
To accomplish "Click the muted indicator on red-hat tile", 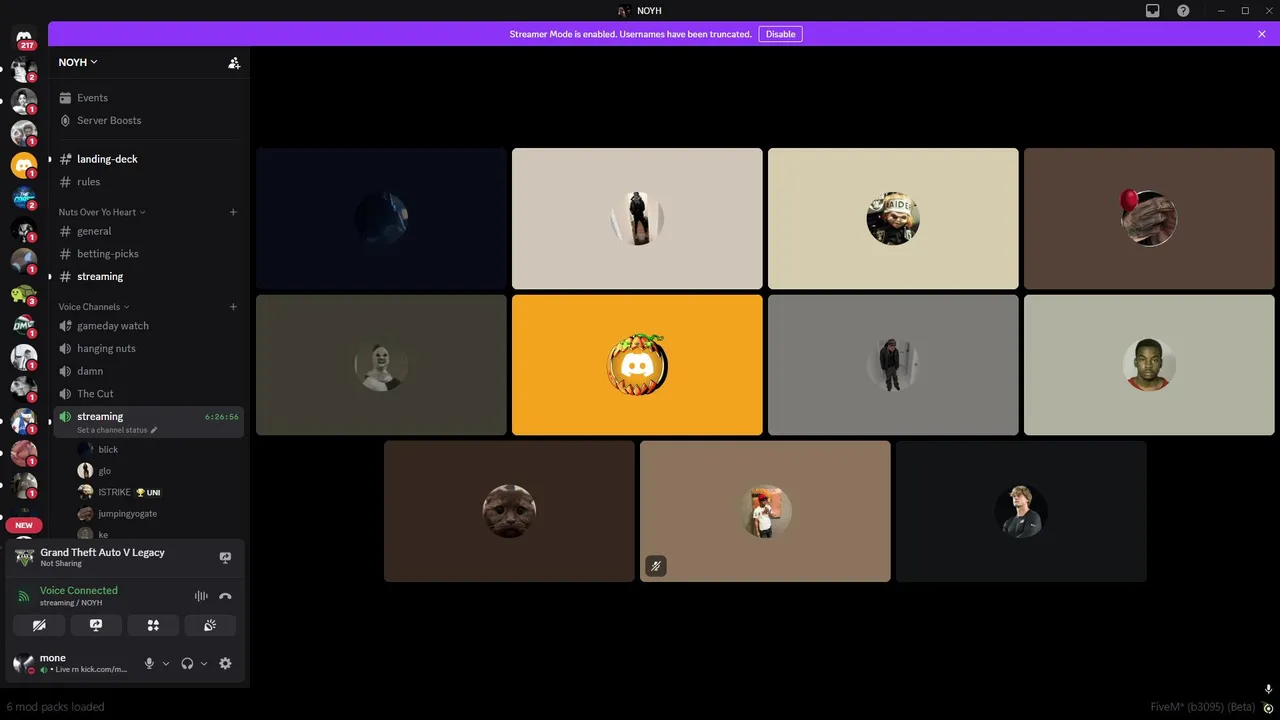I will click(655, 566).
